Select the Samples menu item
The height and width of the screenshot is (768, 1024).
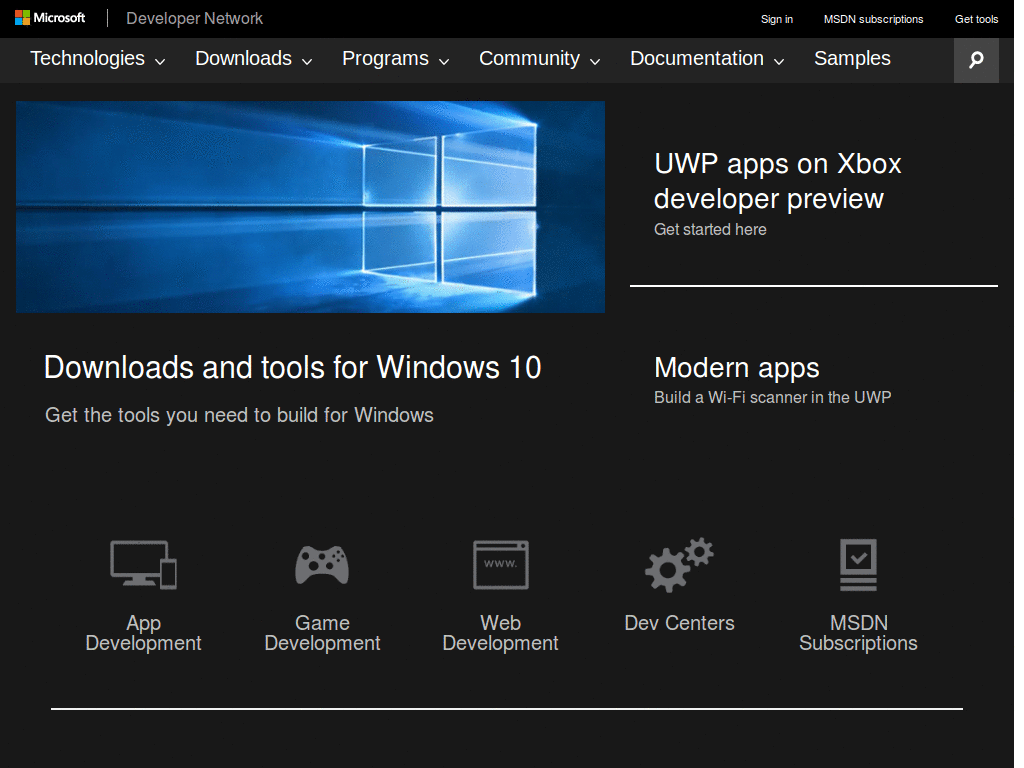[852, 59]
